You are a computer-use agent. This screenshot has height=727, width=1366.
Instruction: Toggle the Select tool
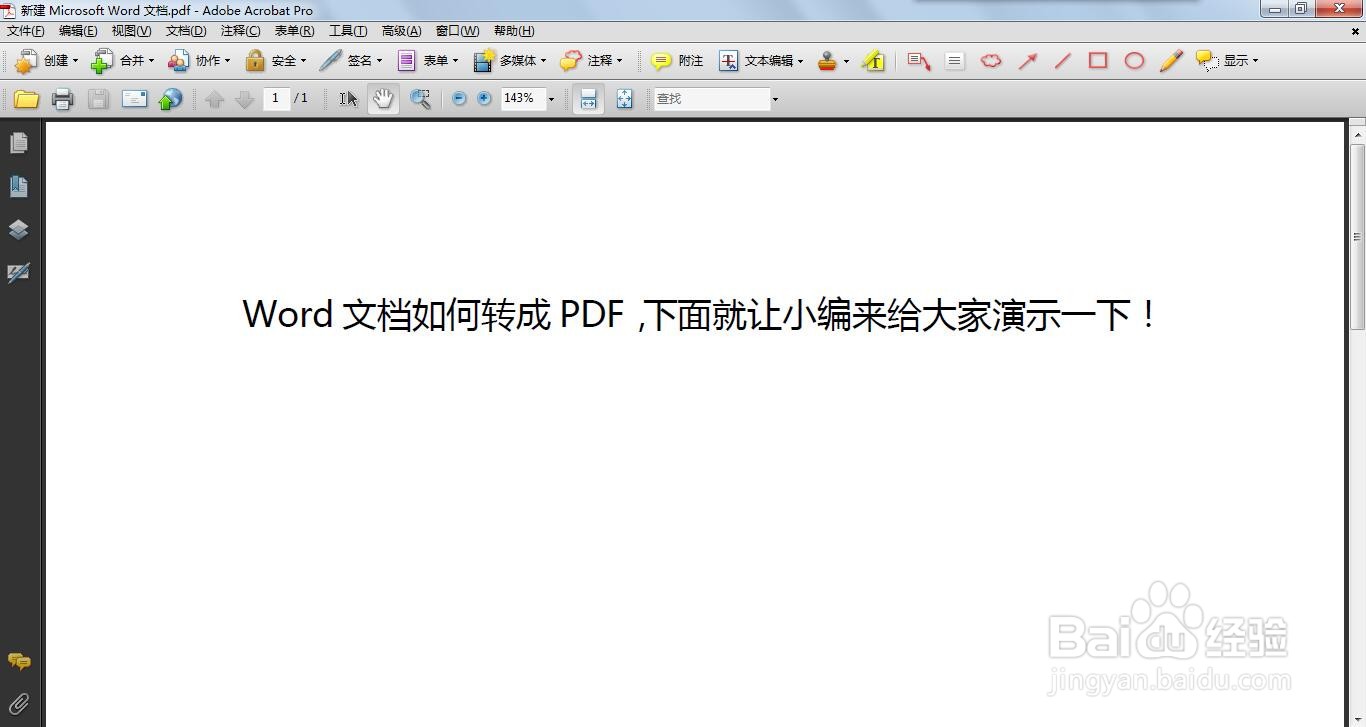(x=348, y=98)
